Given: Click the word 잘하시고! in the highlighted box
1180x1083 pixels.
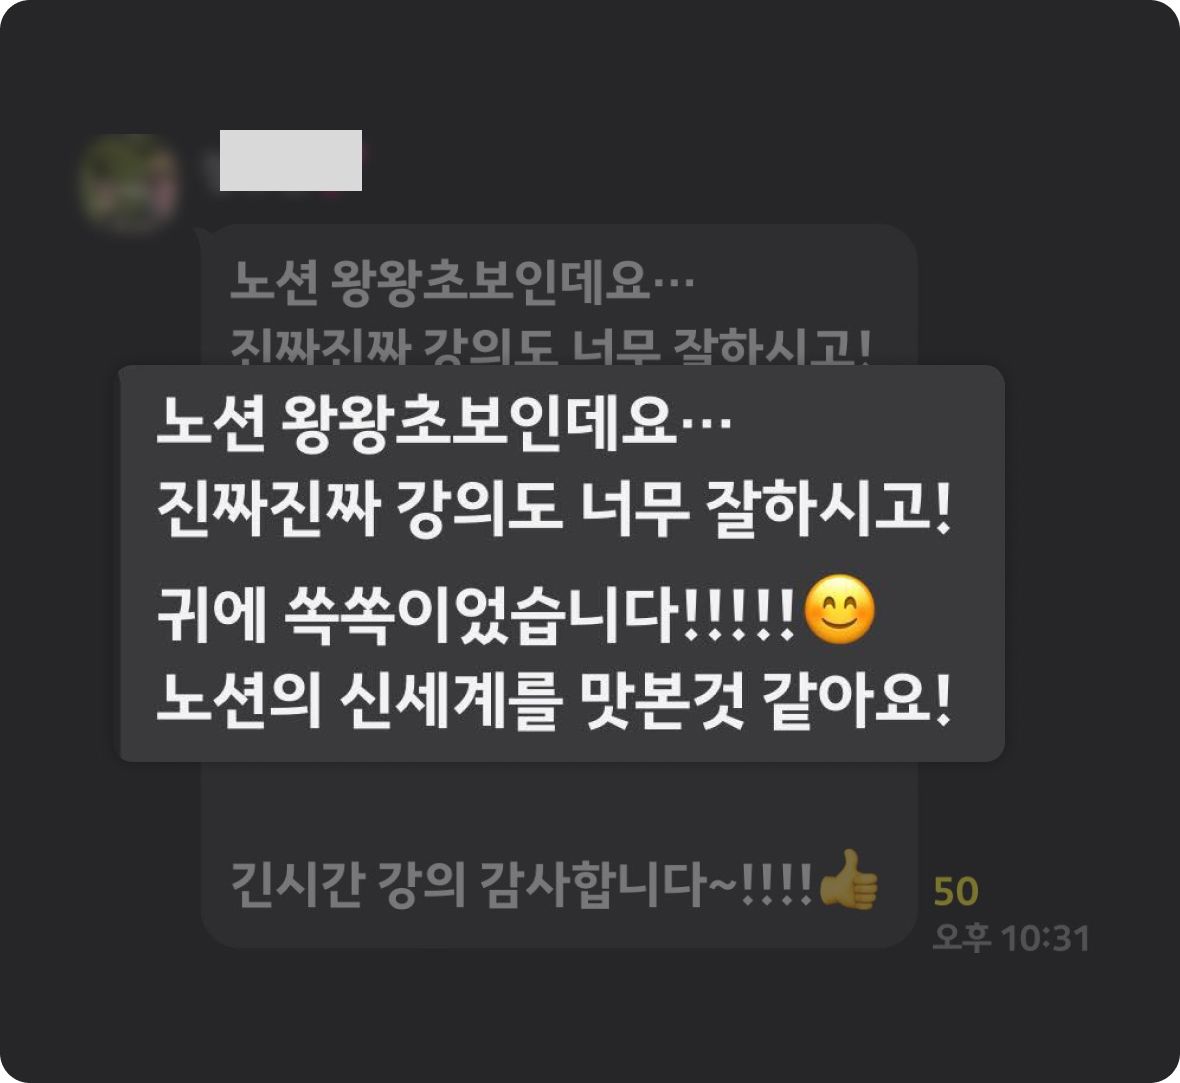Looking at the screenshot, I should (x=829, y=510).
